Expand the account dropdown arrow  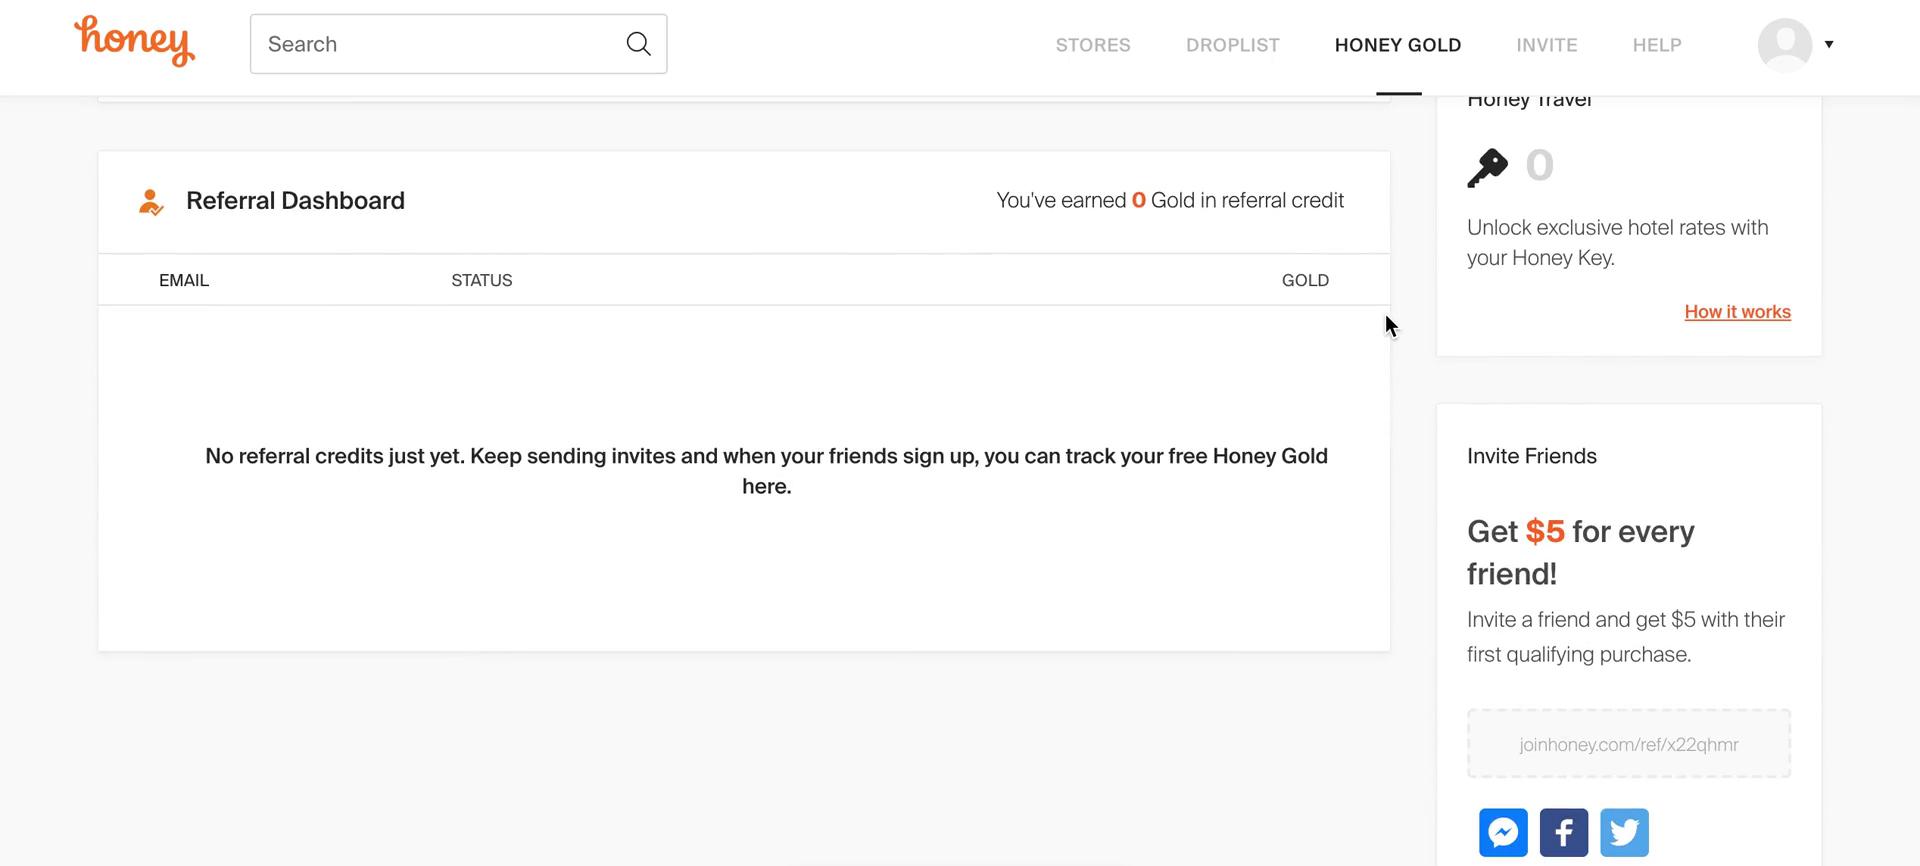coord(1829,44)
